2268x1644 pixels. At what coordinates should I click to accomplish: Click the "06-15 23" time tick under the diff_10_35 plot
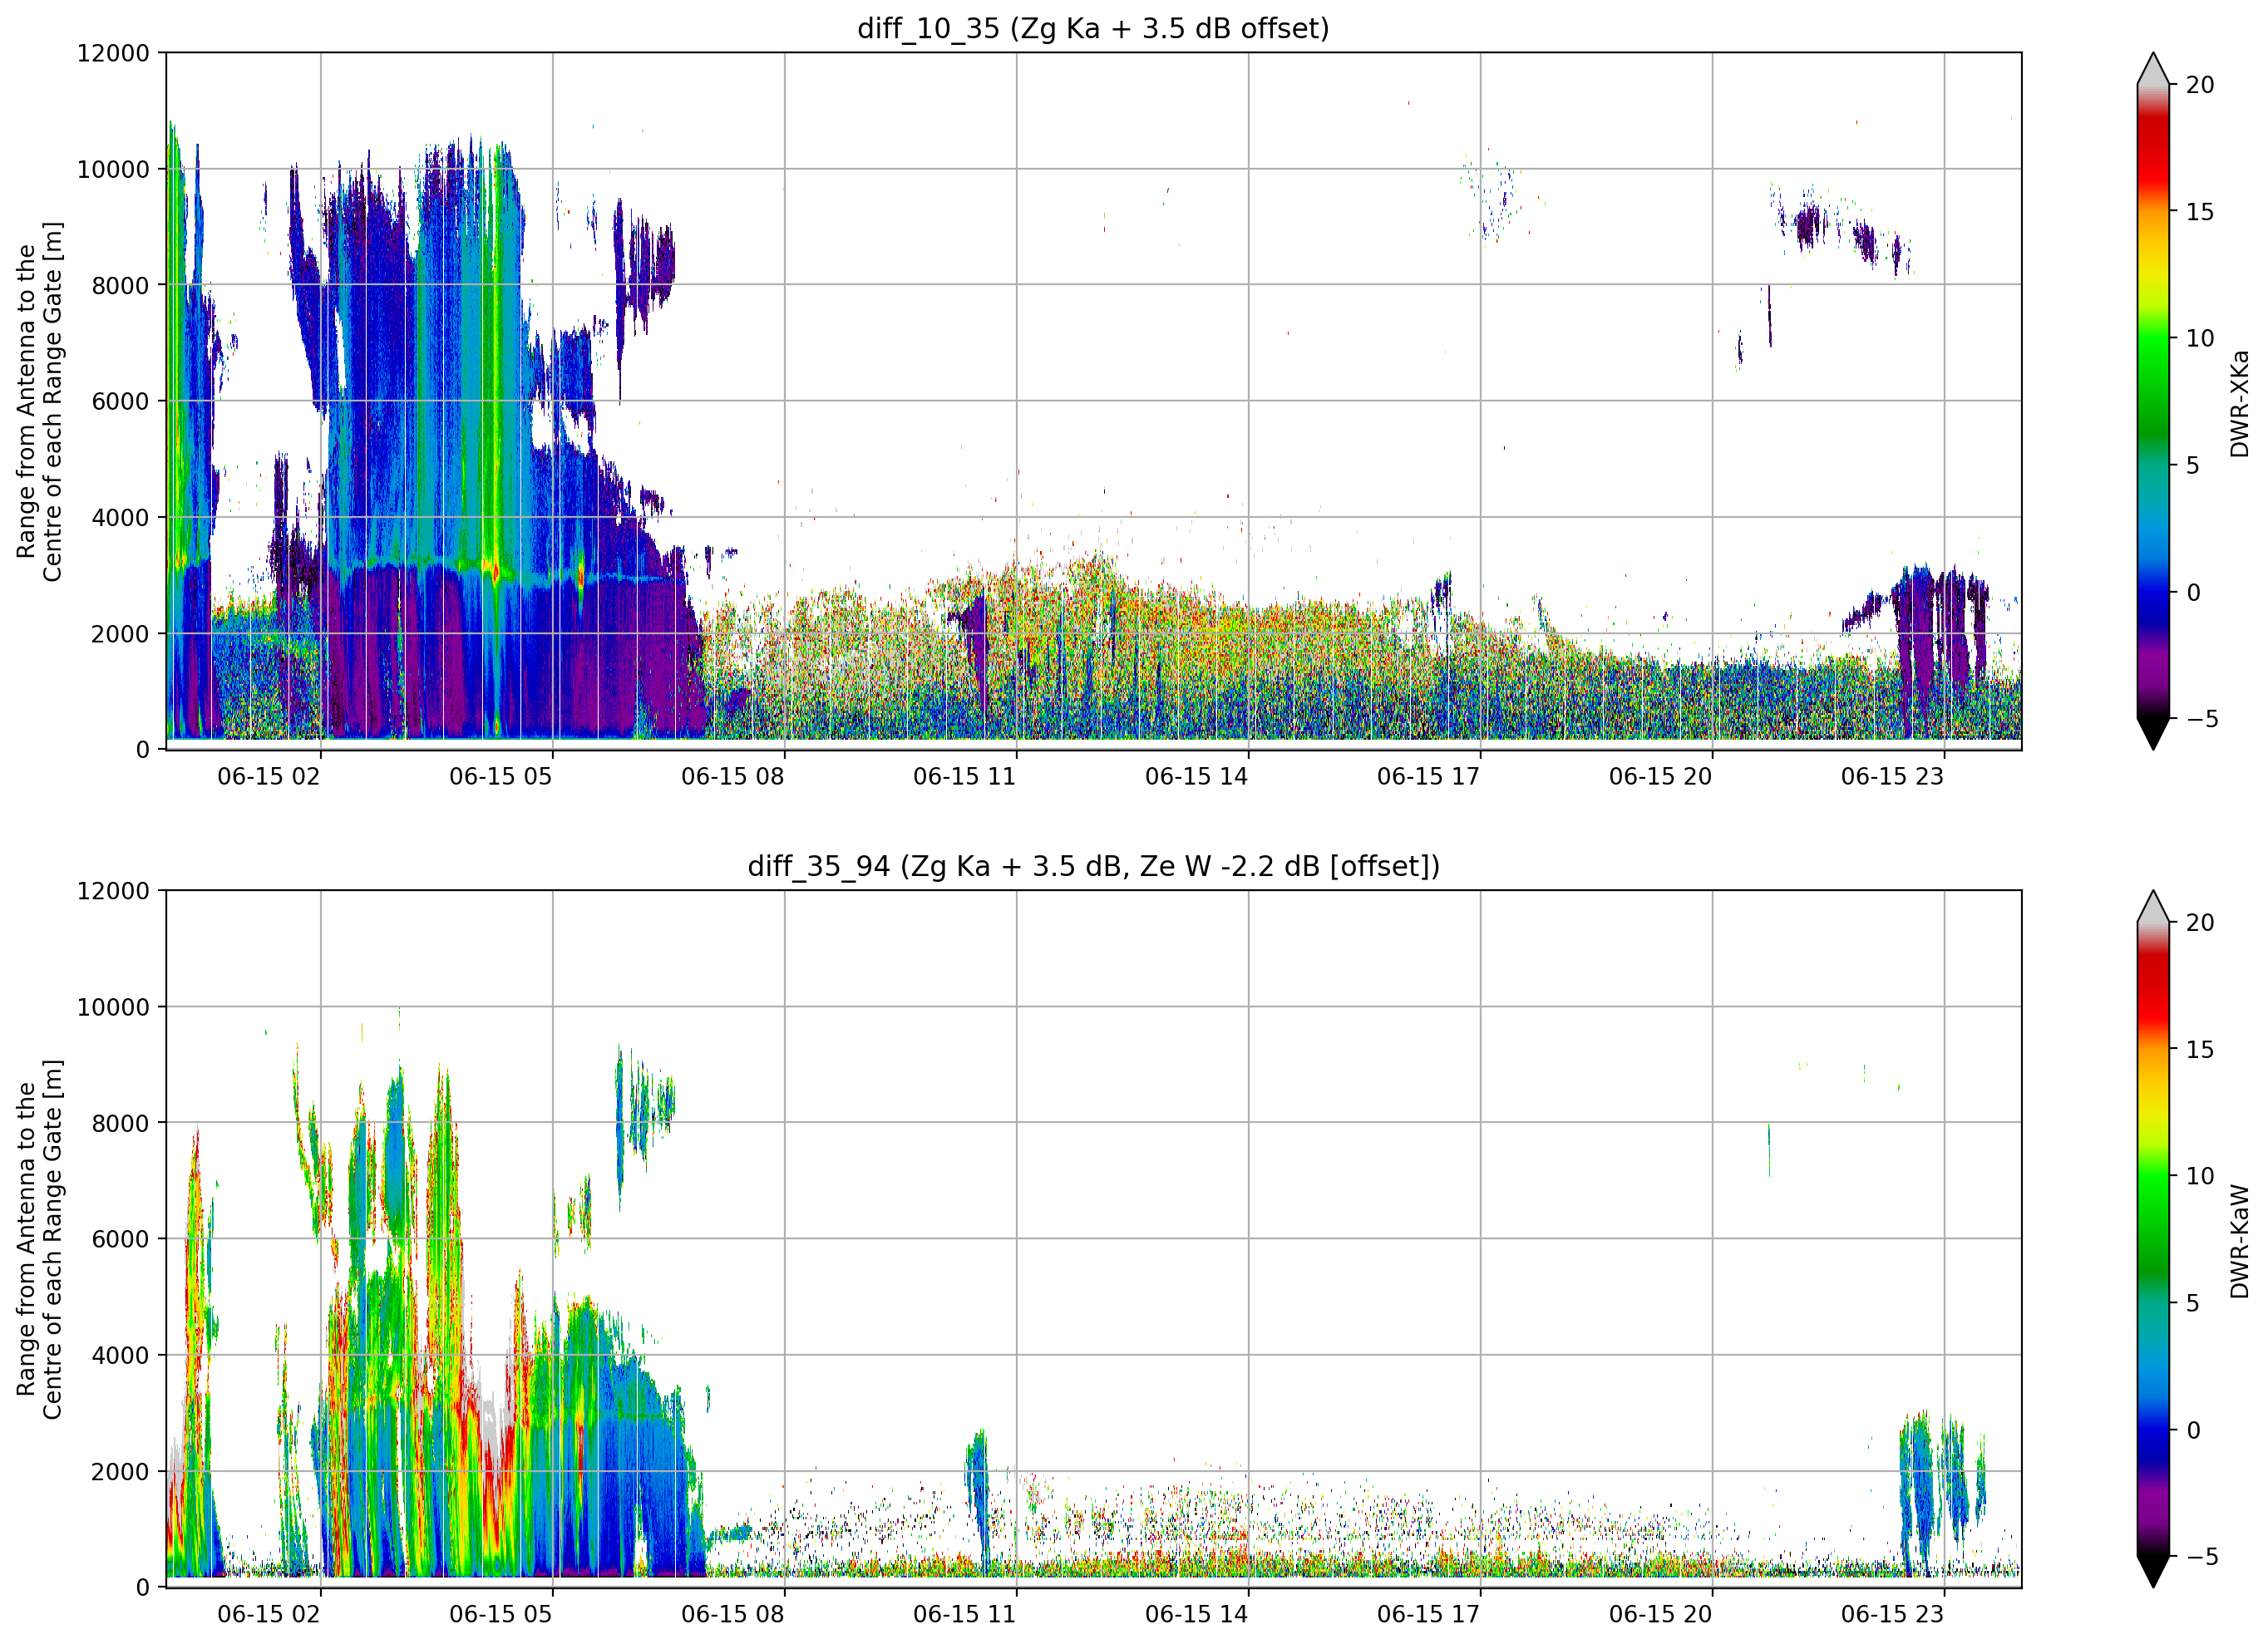1892,777
